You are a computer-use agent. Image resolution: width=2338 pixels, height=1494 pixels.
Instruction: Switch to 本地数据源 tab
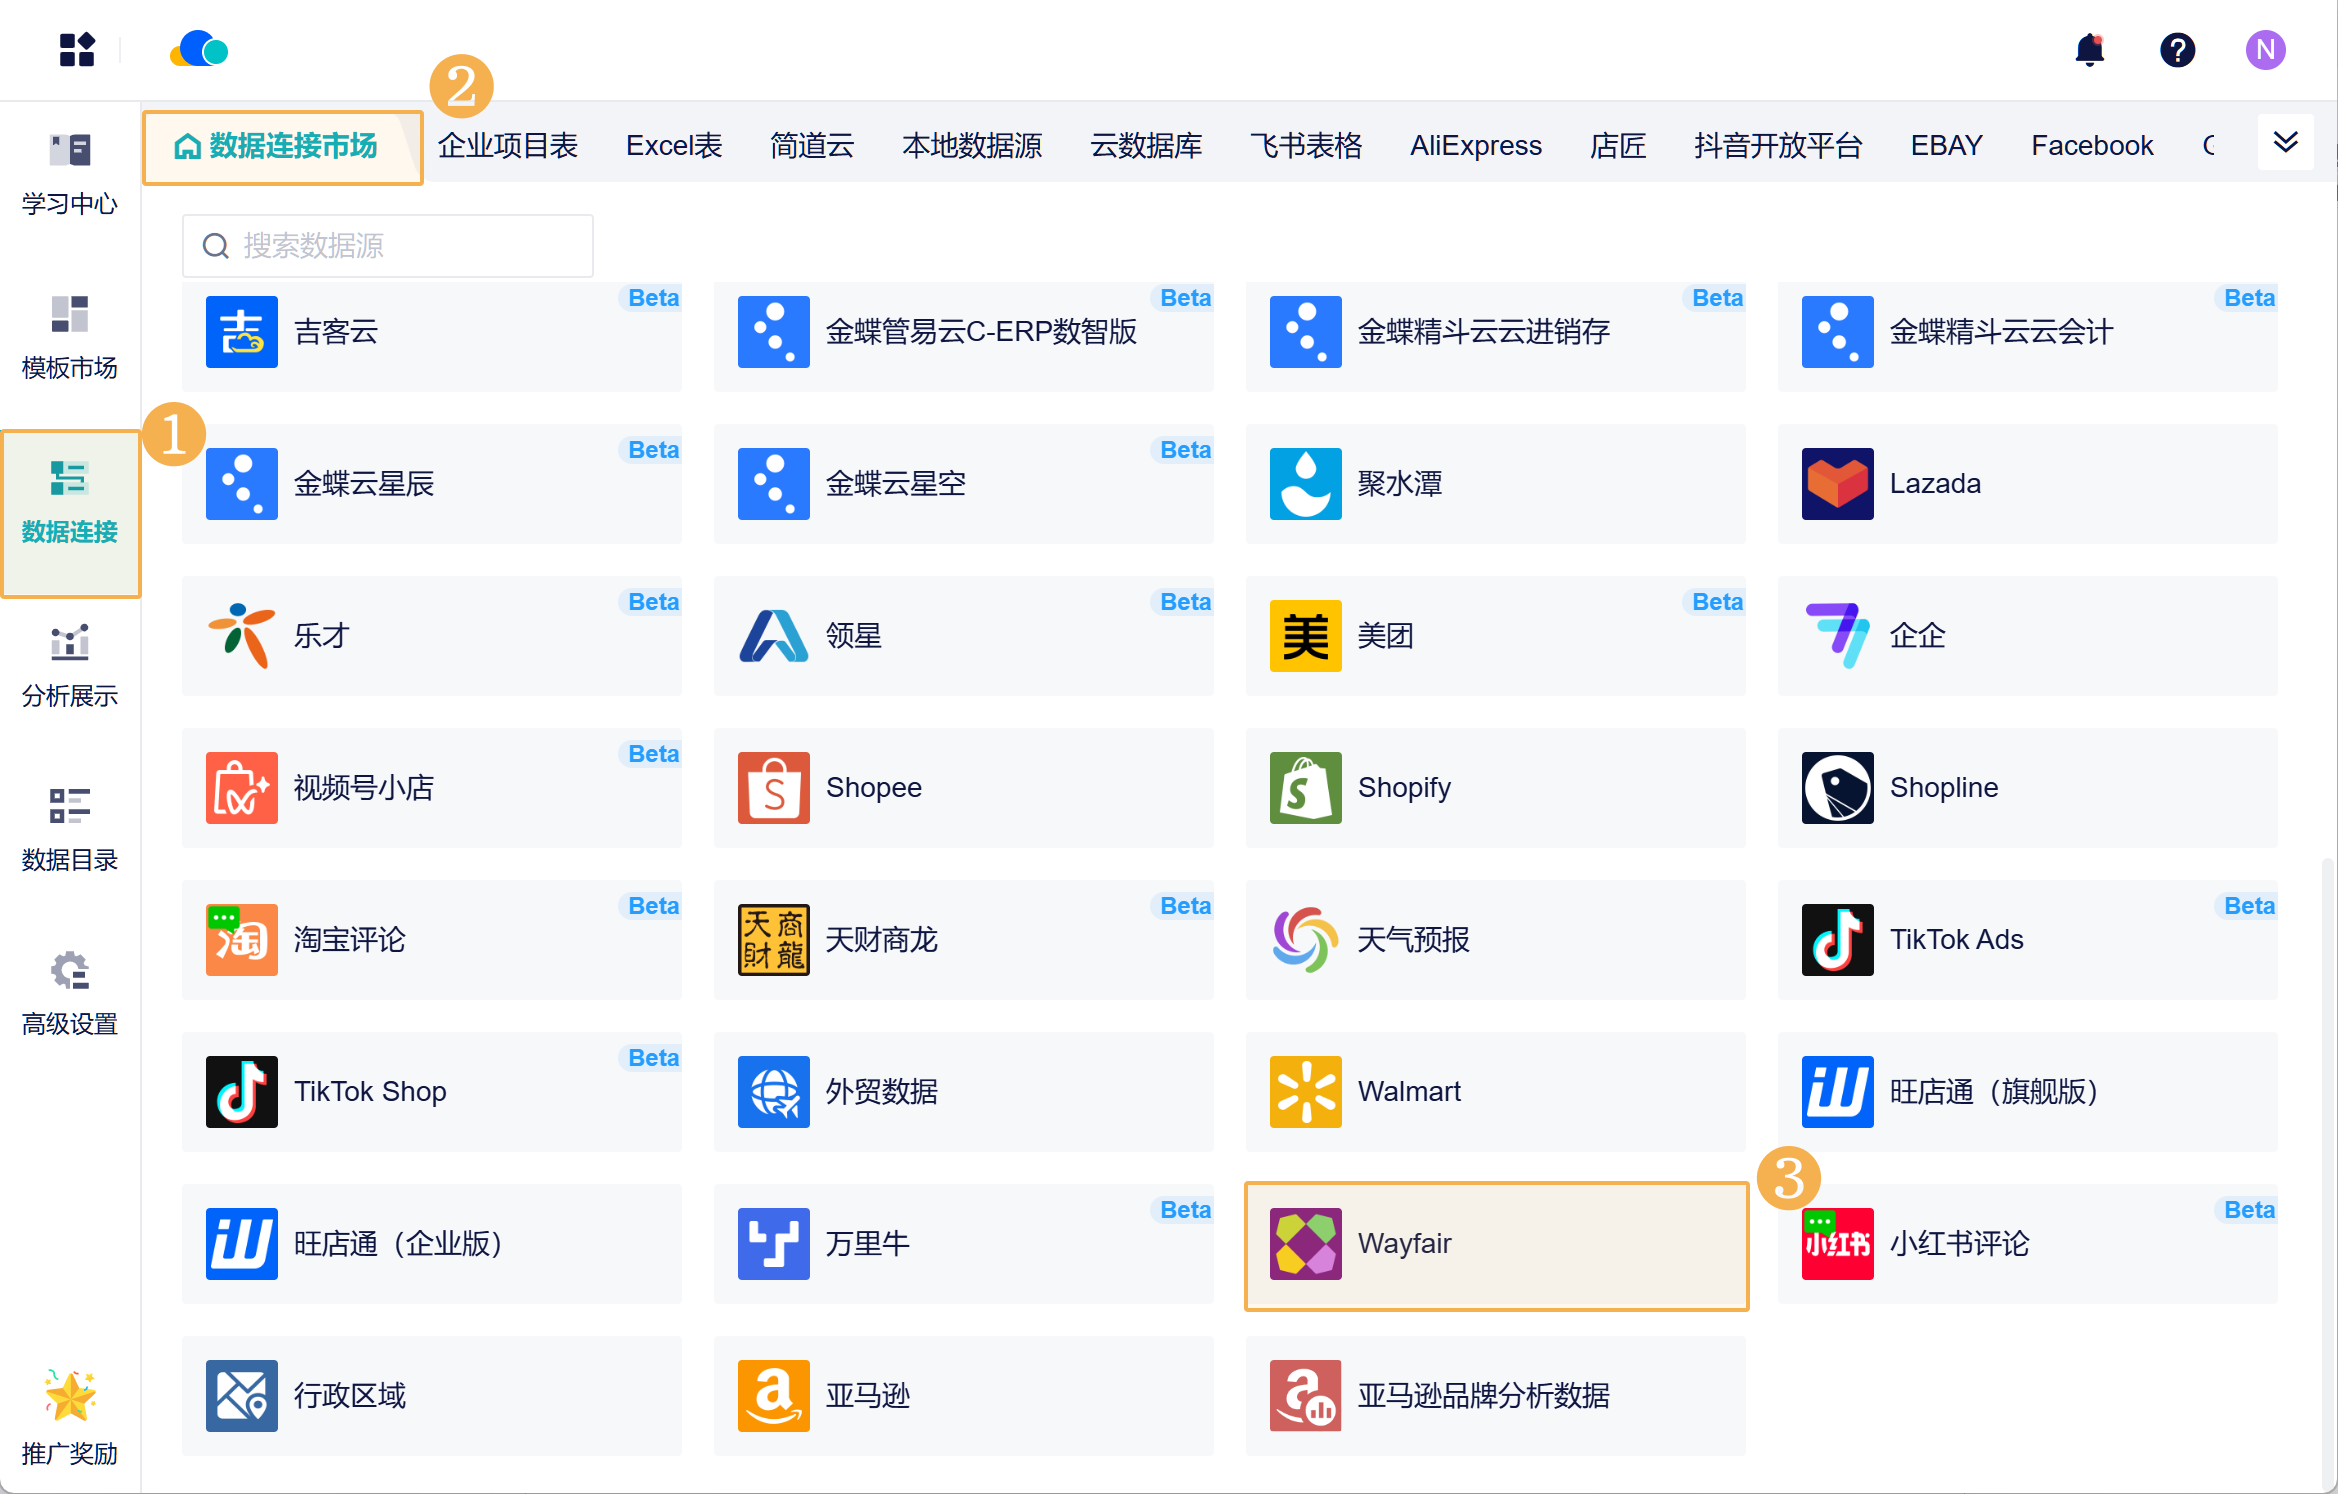click(x=972, y=146)
